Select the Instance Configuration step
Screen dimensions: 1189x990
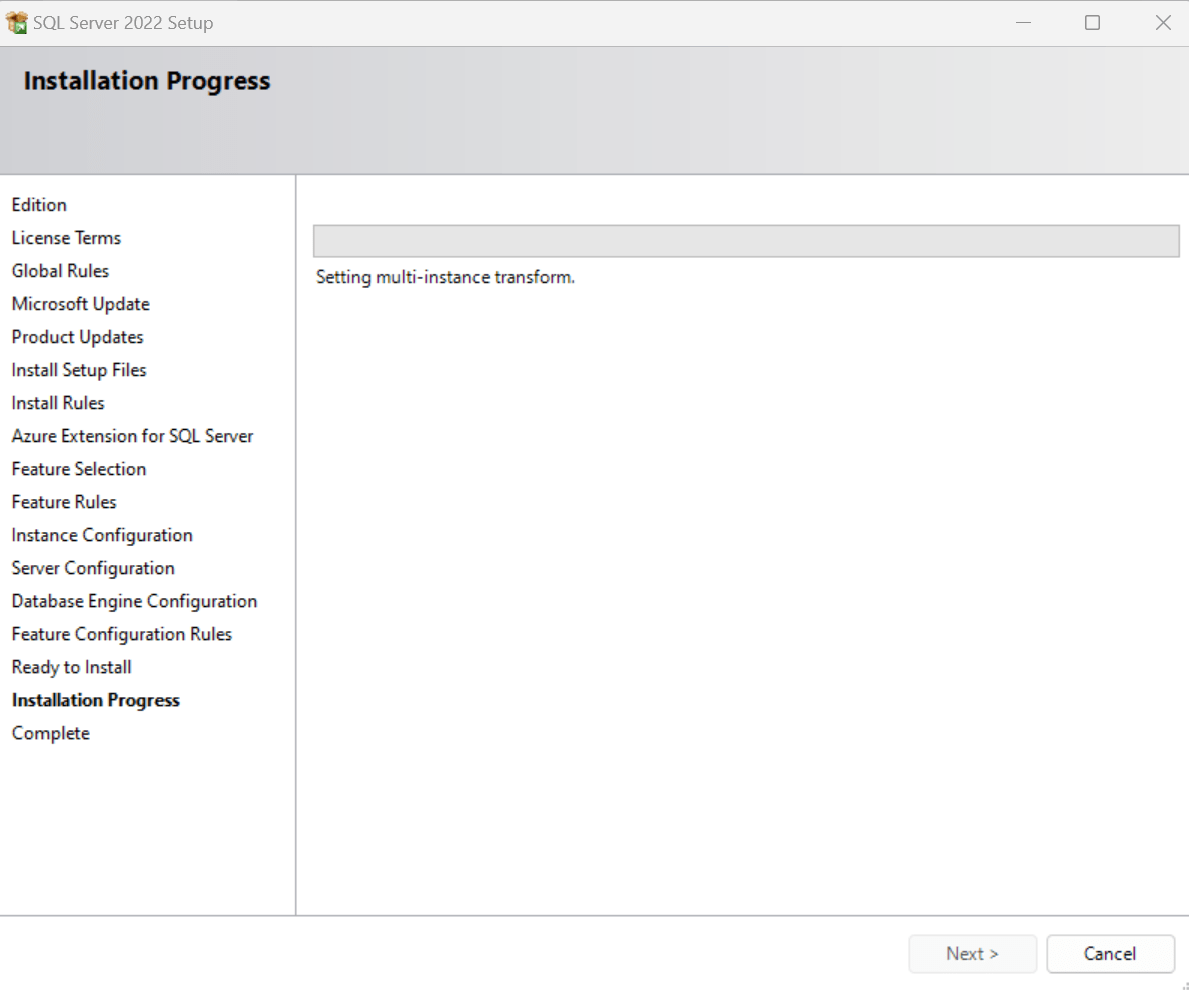pyautogui.click(x=102, y=535)
